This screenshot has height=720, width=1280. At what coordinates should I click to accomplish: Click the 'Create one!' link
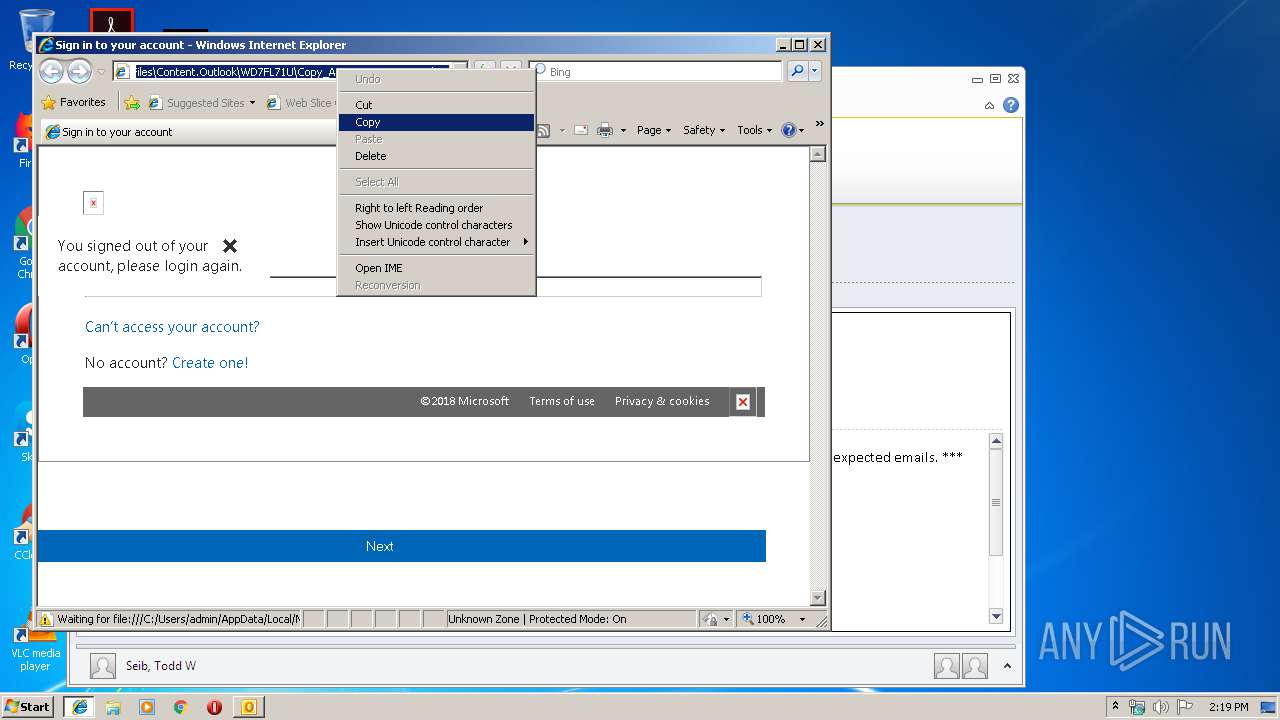click(210, 363)
